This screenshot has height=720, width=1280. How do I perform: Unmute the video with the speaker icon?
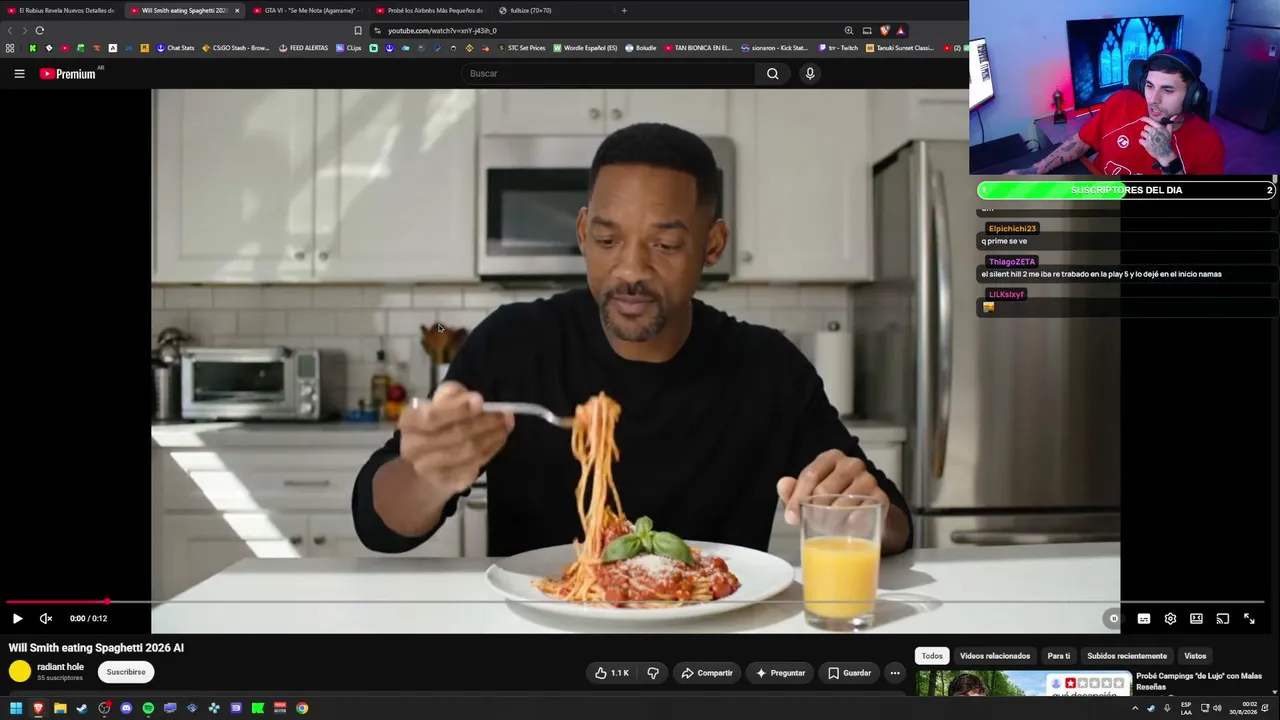46,618
